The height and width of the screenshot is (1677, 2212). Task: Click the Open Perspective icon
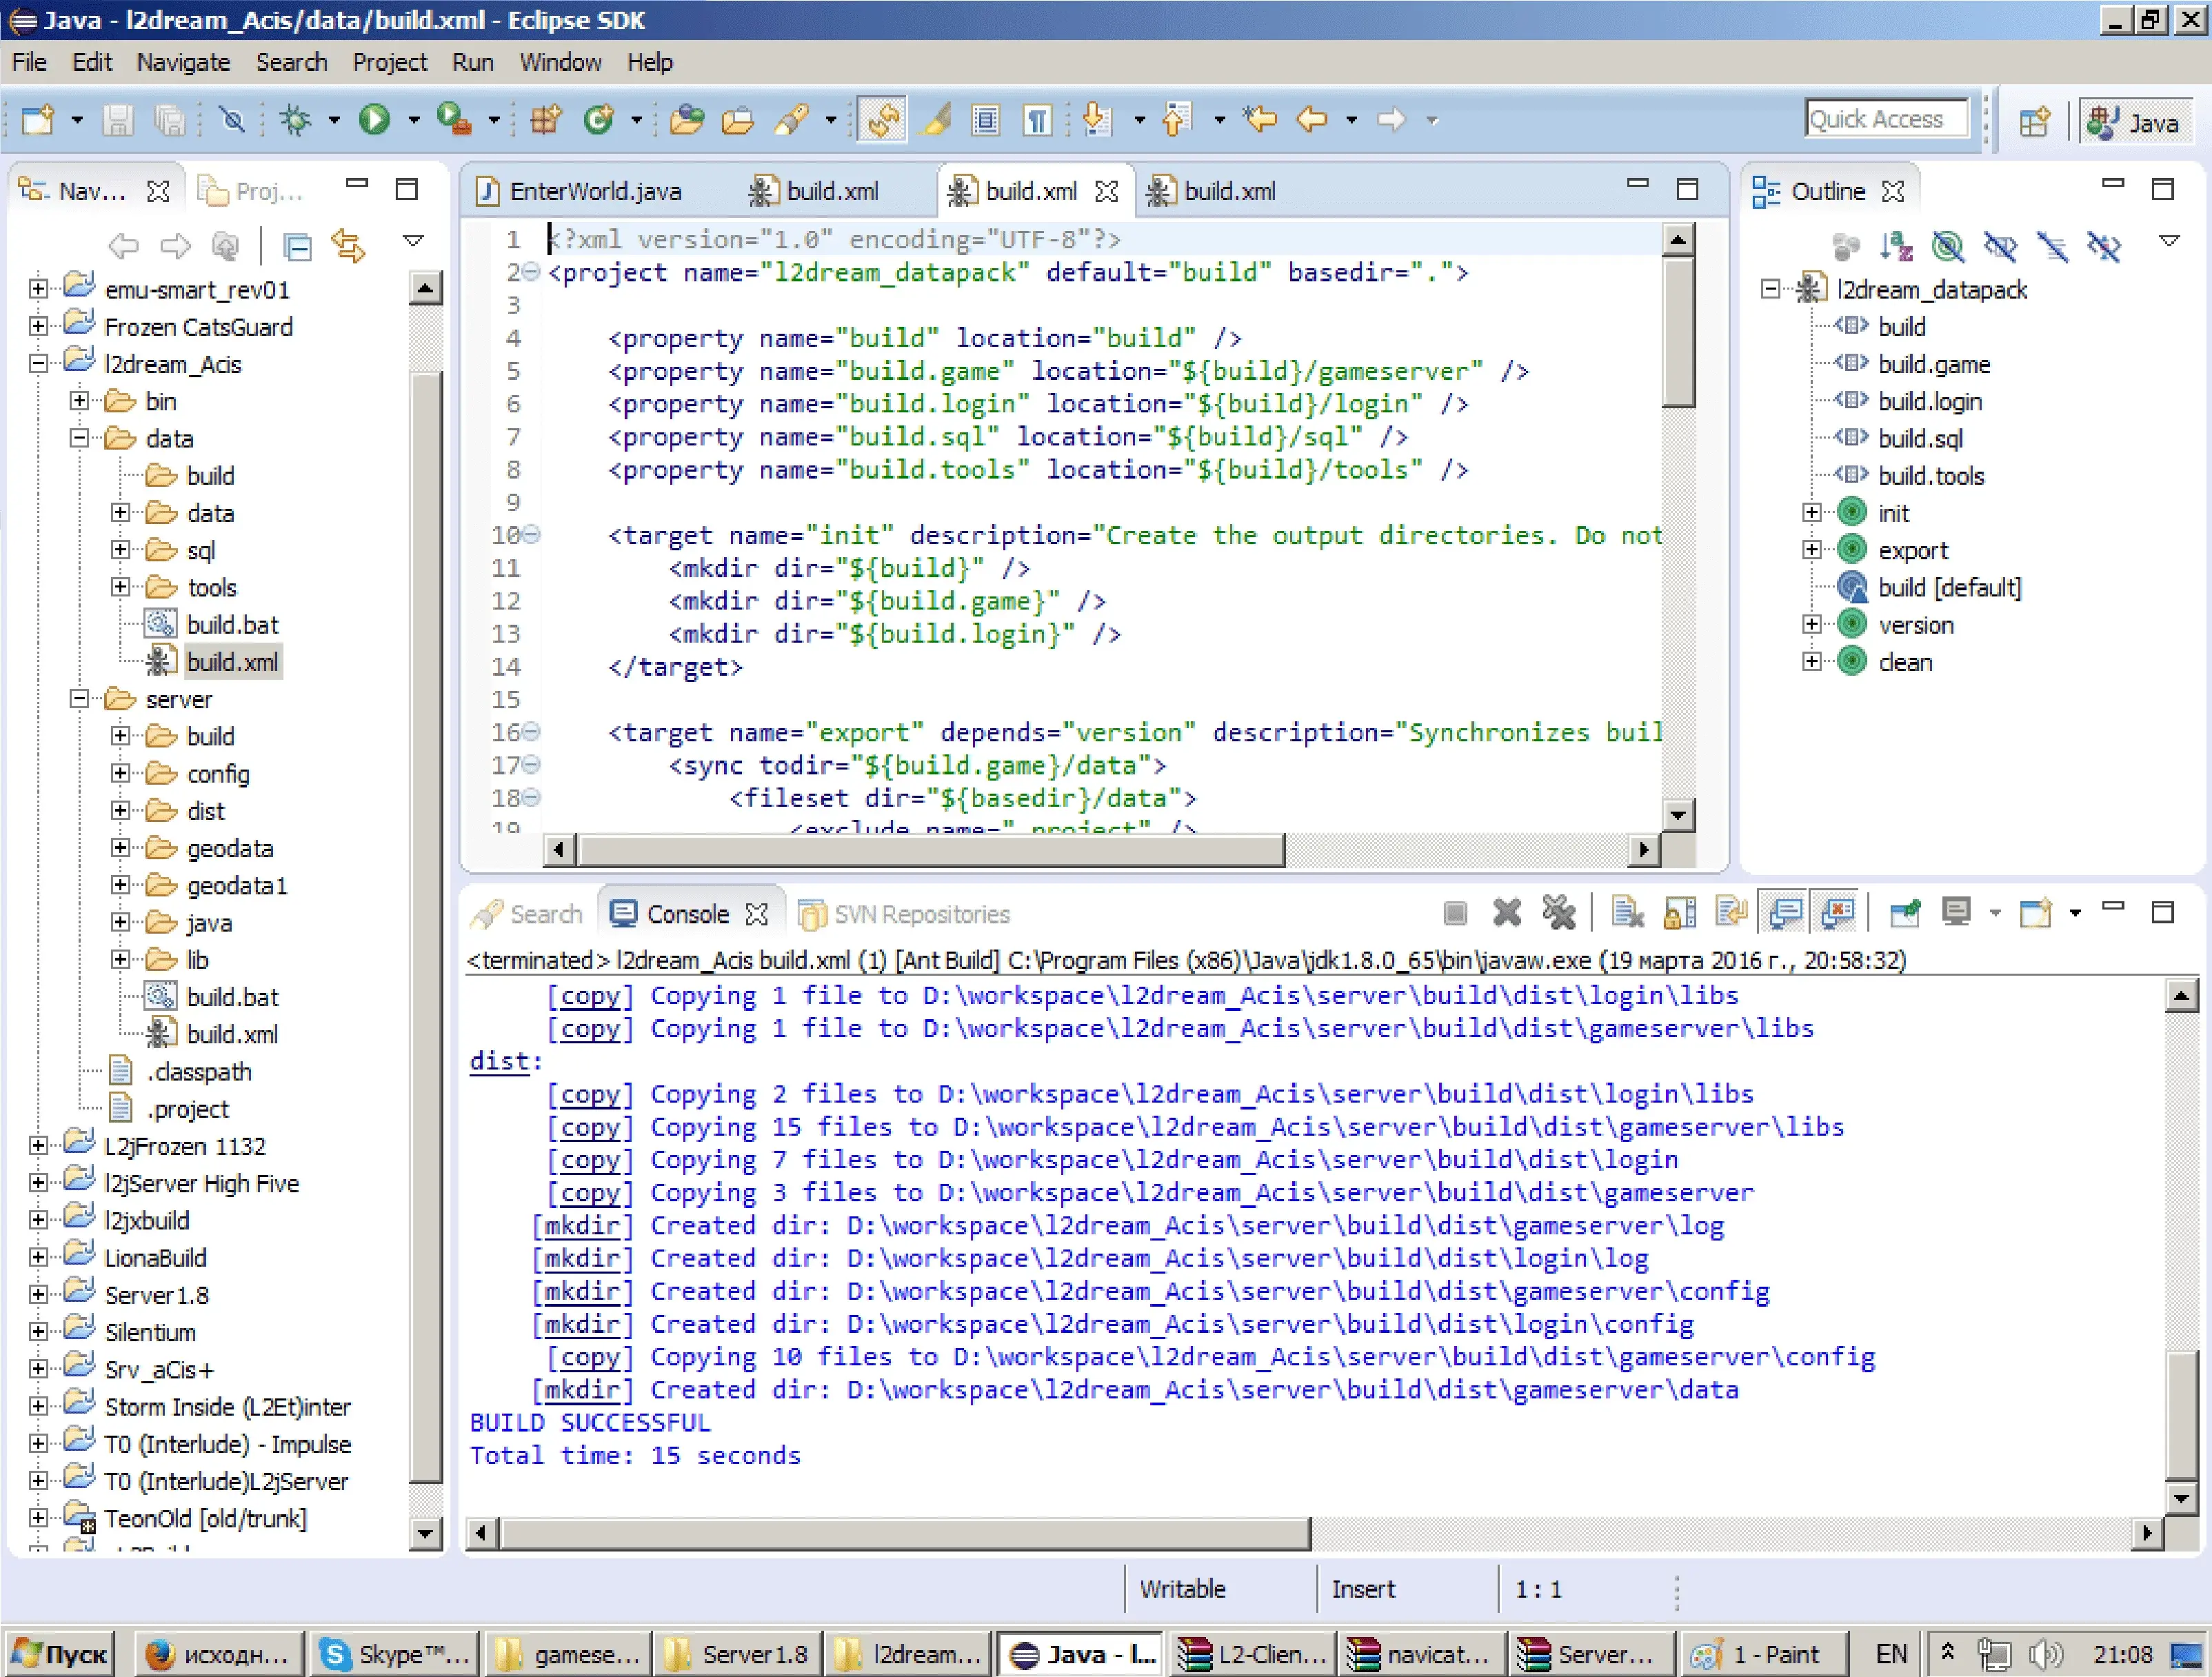coord(2034,121)
